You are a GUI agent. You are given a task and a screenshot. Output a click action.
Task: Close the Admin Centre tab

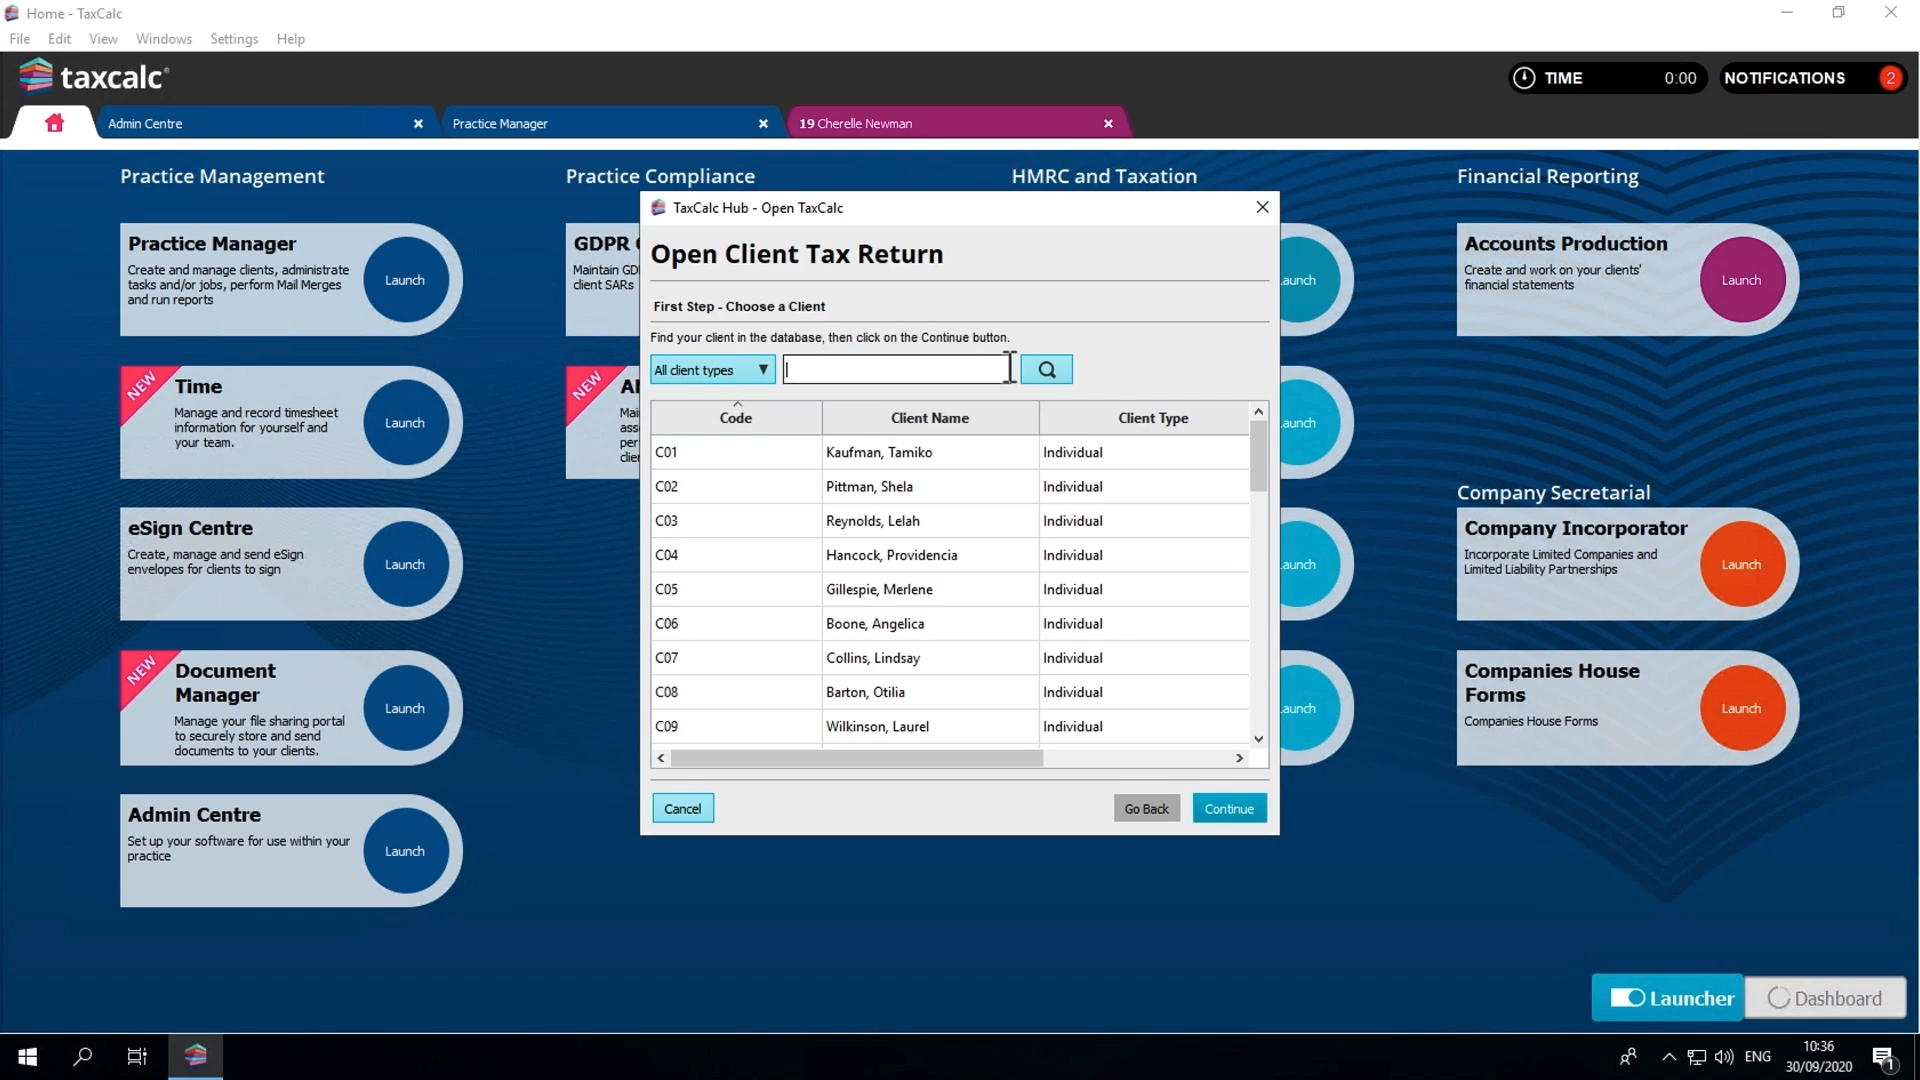pos(418,124)
